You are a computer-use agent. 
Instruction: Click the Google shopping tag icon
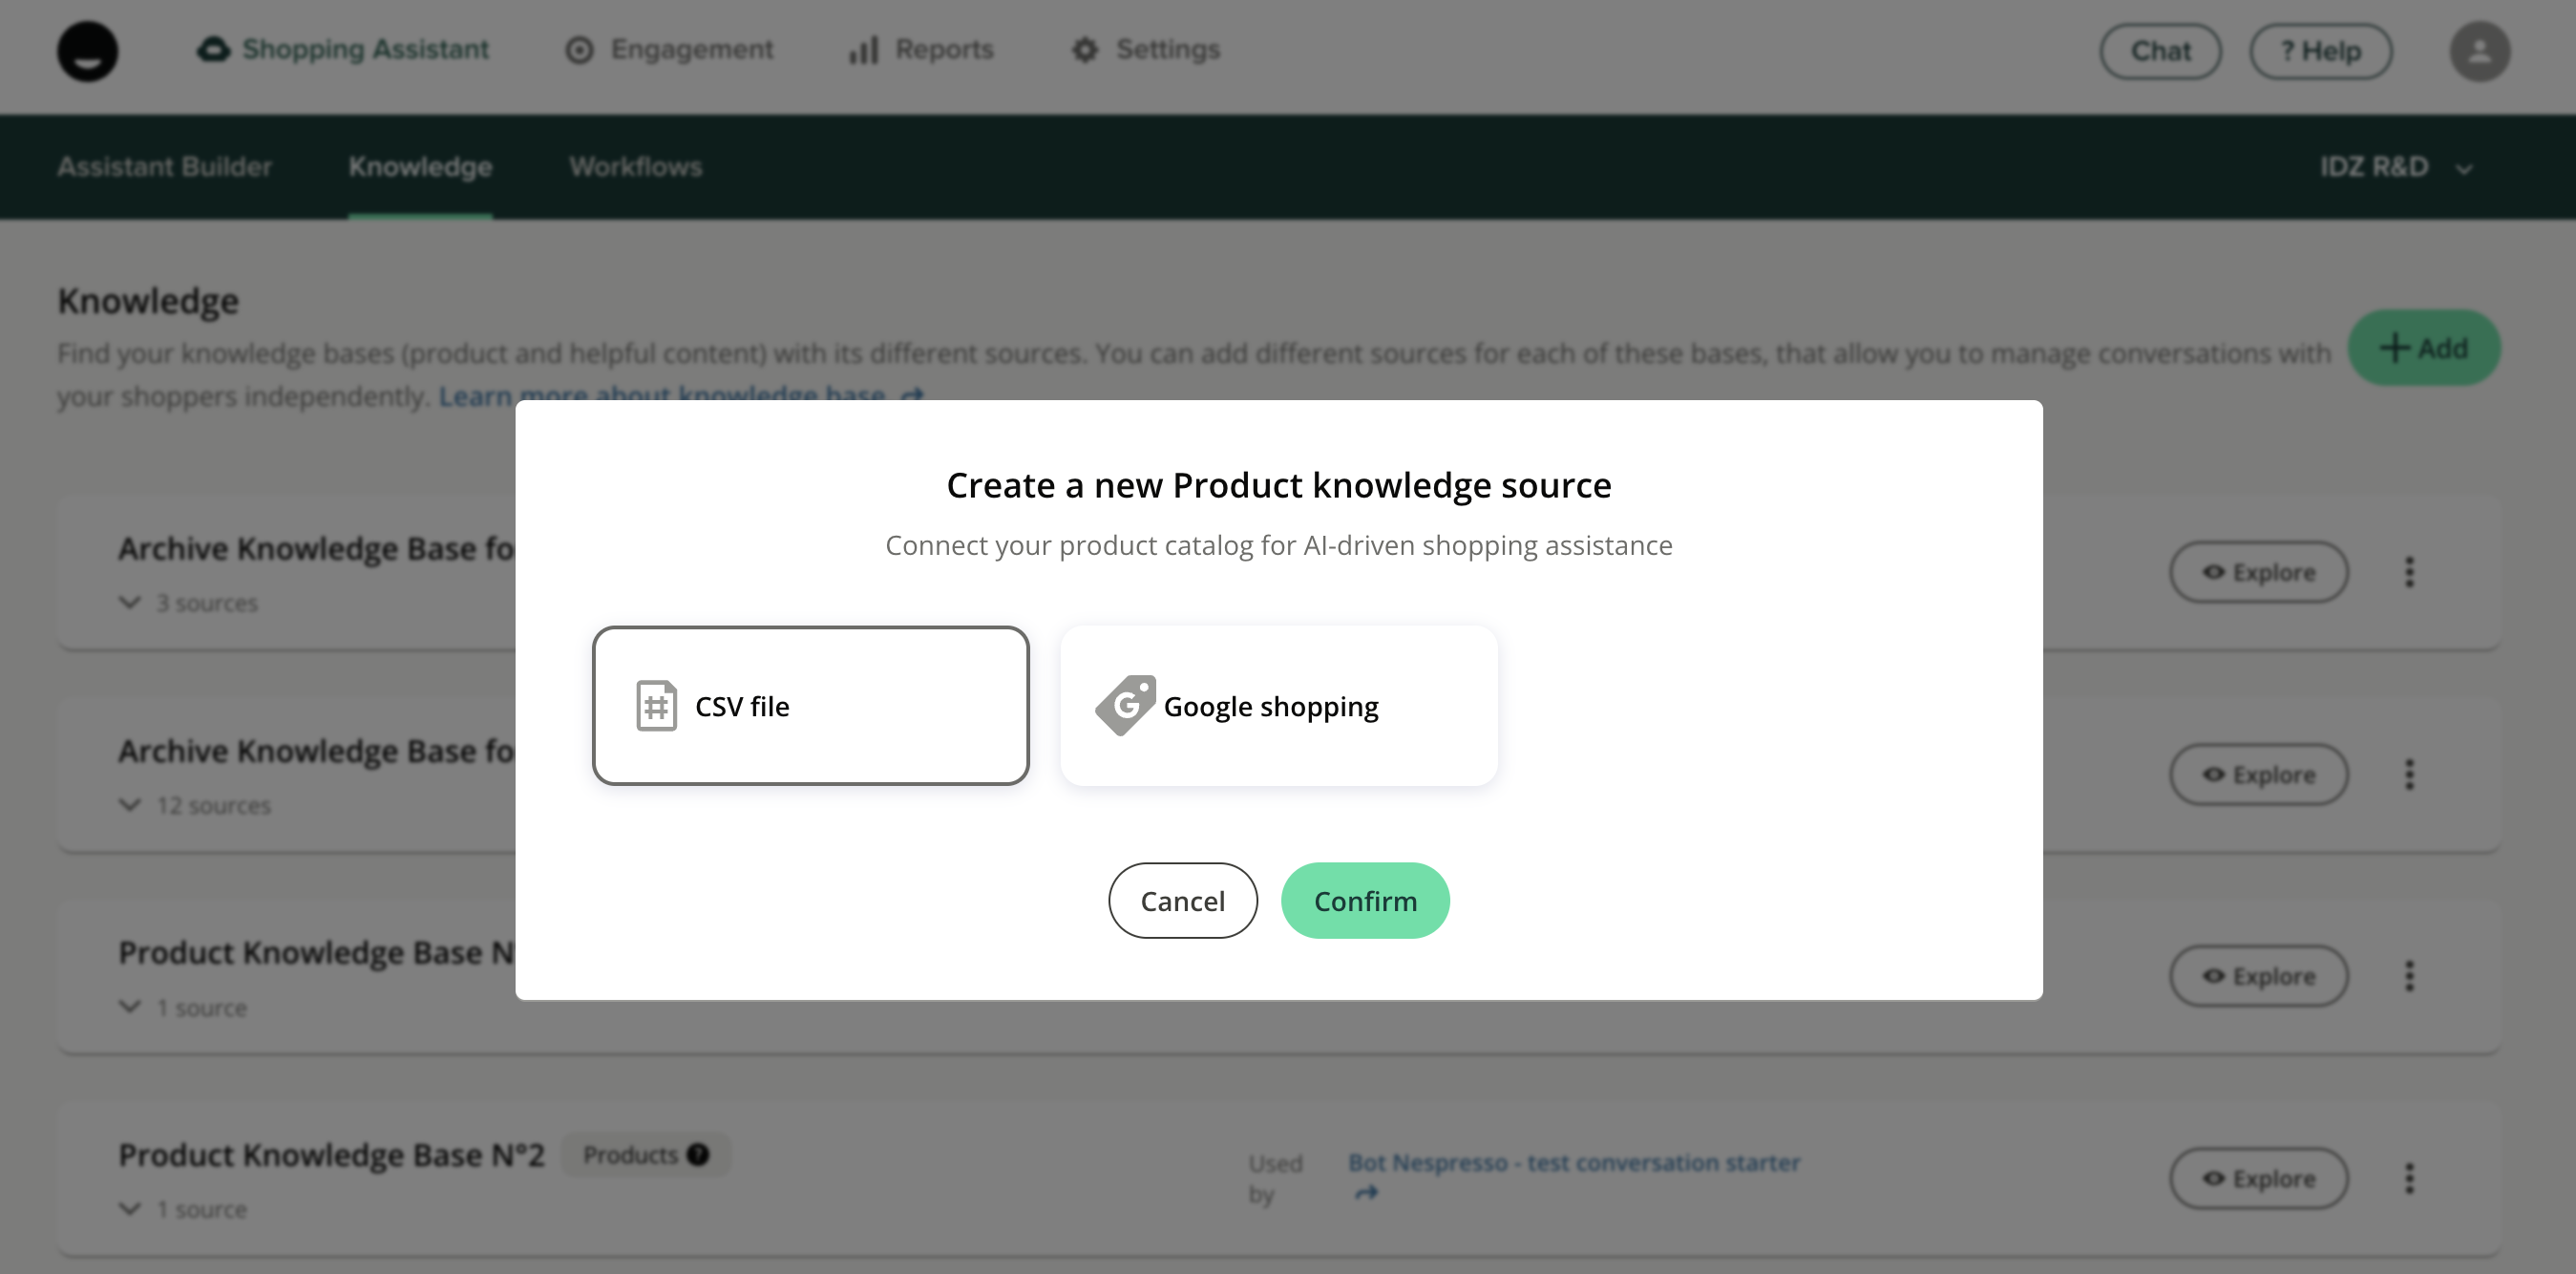(x=1125, y=705)
